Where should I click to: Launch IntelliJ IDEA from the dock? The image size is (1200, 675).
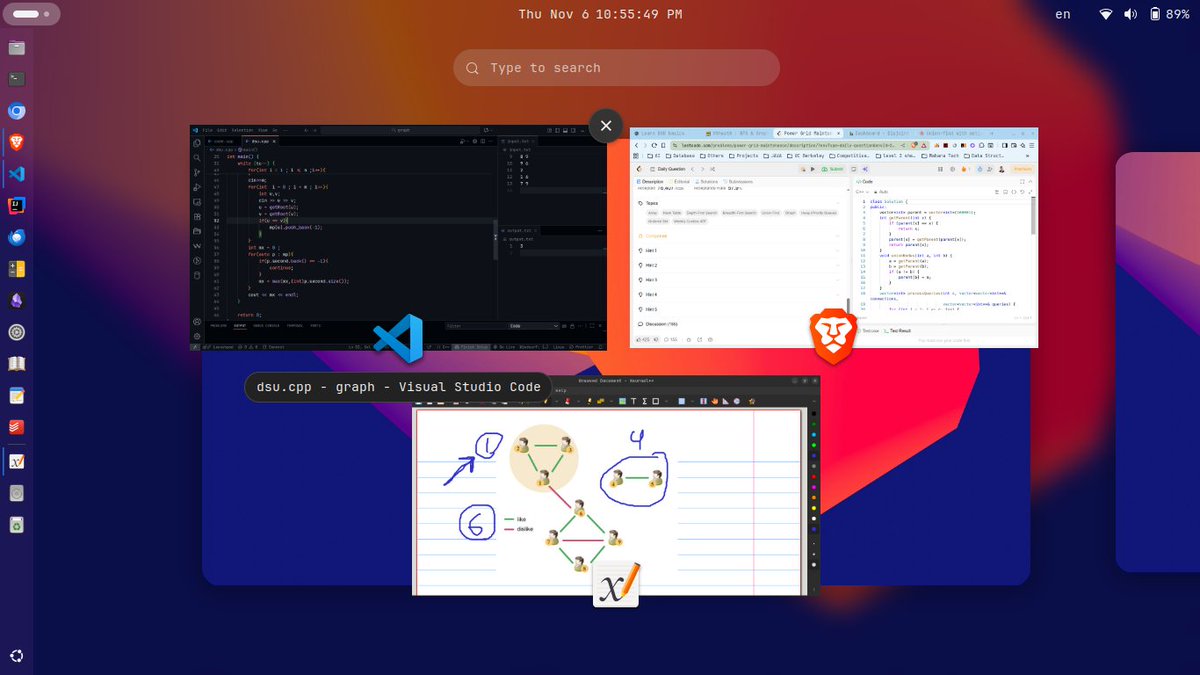pyautogui.click(x=17, y=205)
